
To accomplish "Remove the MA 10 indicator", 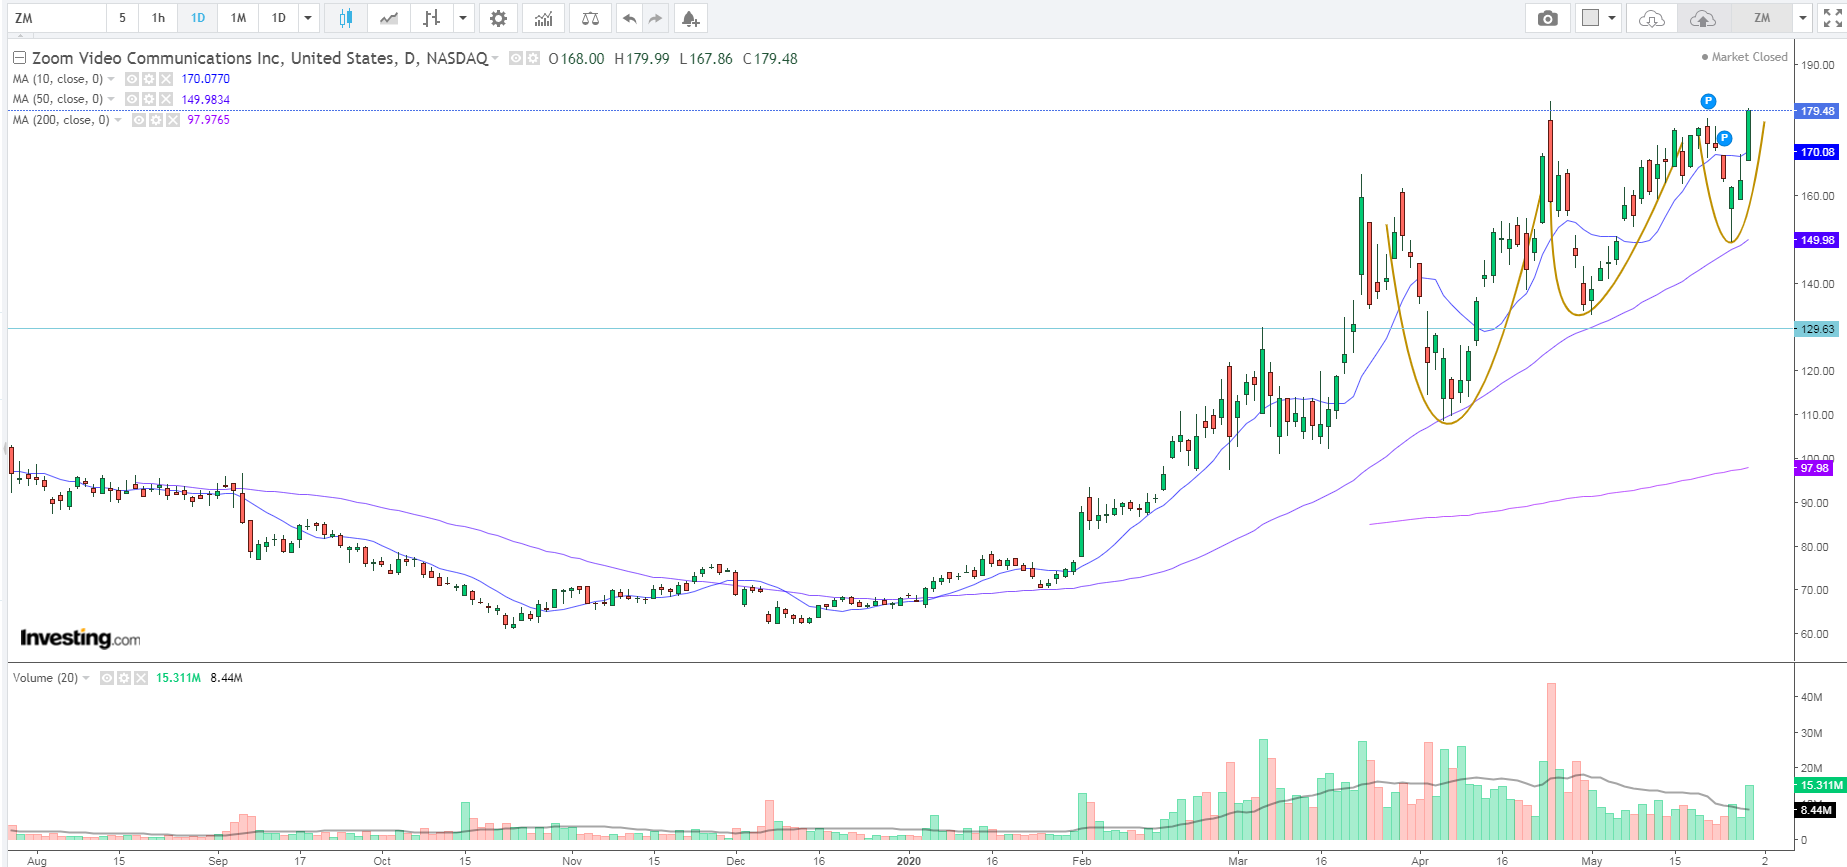I will (165, 79).
